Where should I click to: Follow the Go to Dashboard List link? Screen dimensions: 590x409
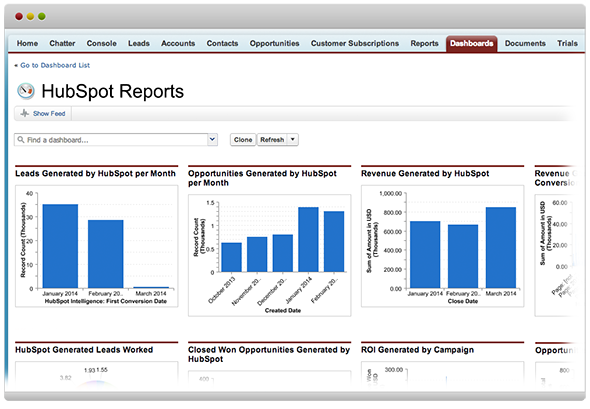click(x=55, y=65)
